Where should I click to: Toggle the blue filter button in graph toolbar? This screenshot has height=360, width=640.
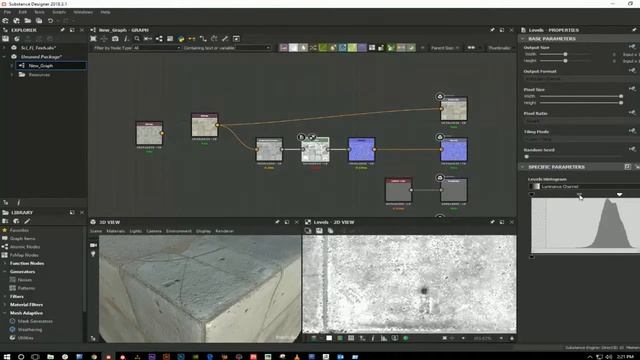342,48
